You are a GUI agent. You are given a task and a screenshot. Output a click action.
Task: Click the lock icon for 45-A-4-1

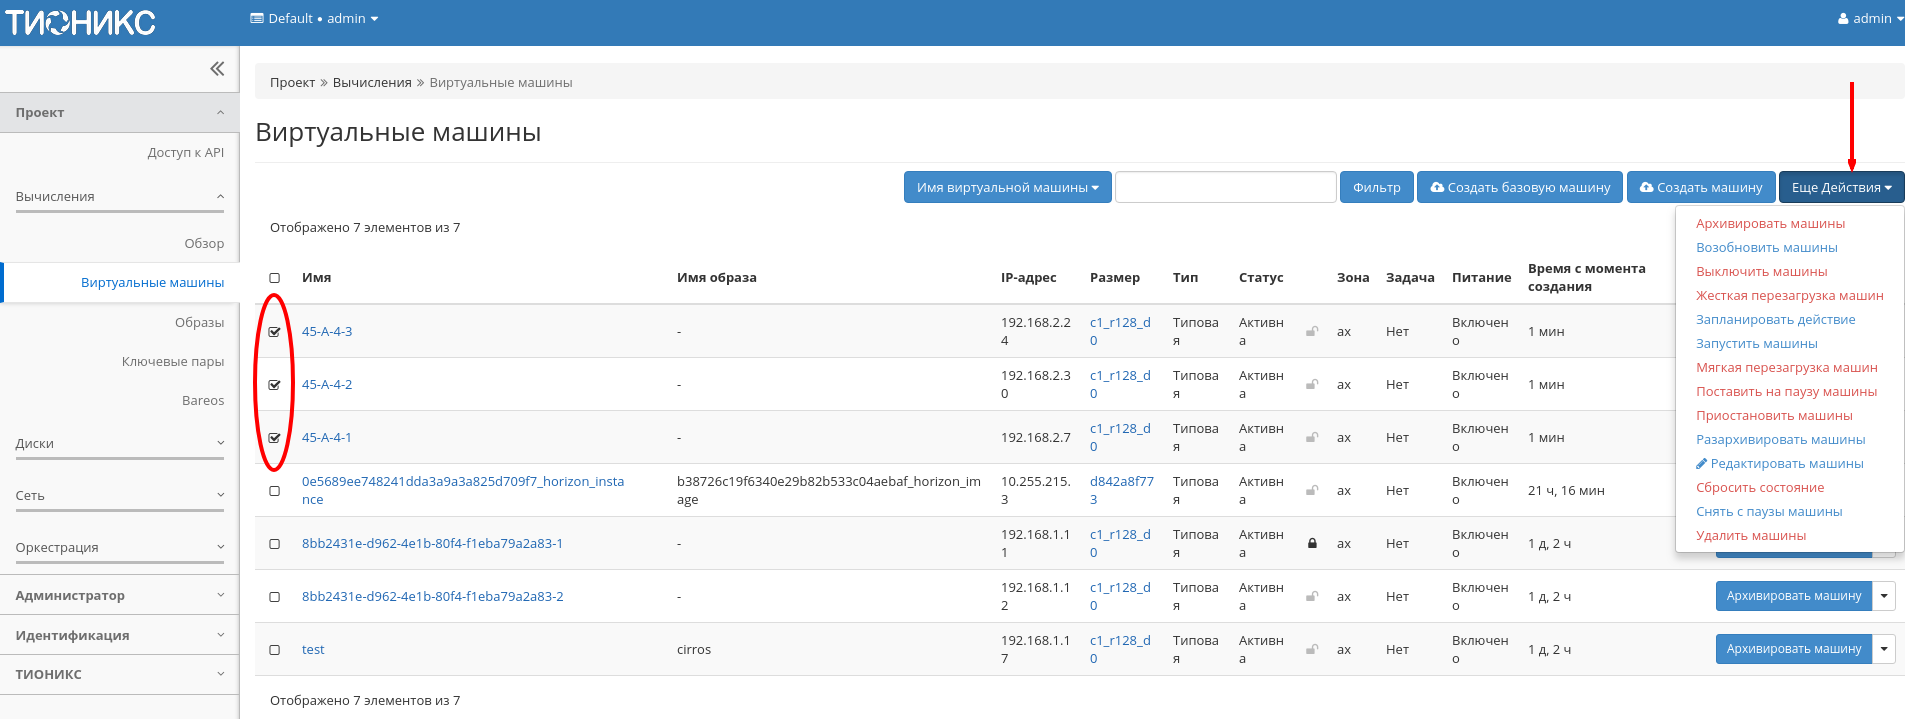(x=1312, y=438)
